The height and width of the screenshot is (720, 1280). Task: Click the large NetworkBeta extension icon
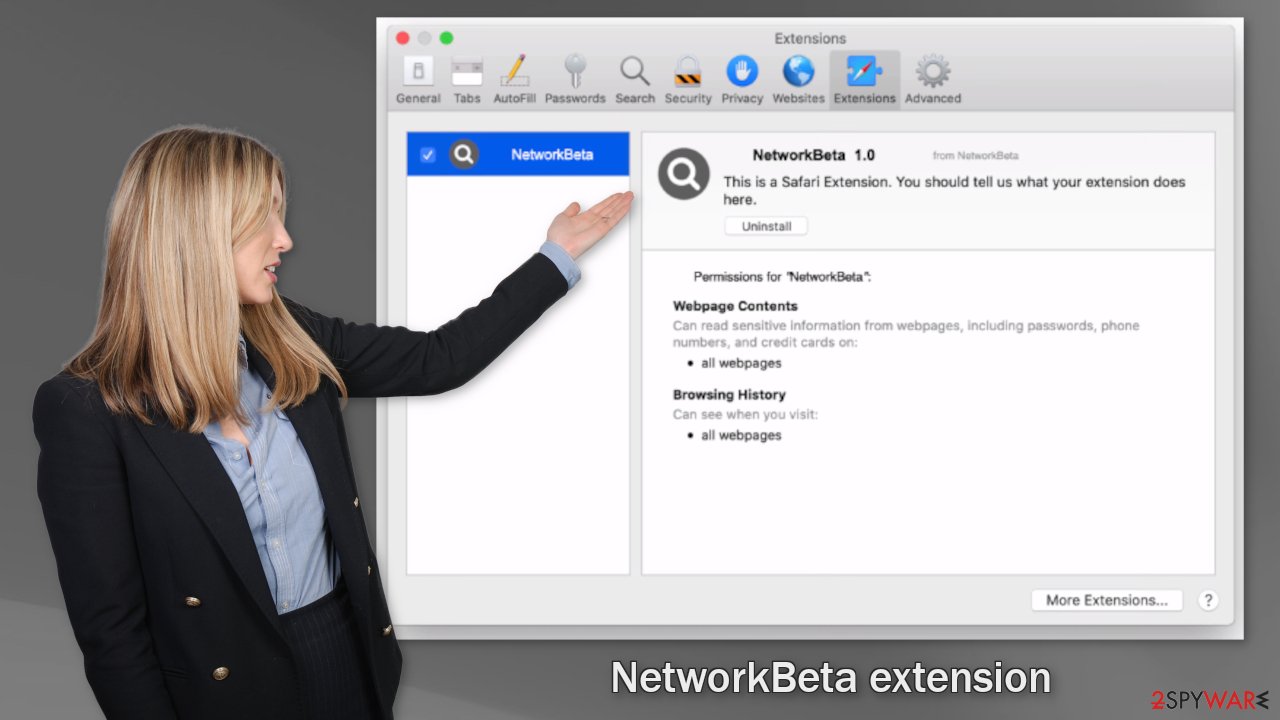point(684,174)
